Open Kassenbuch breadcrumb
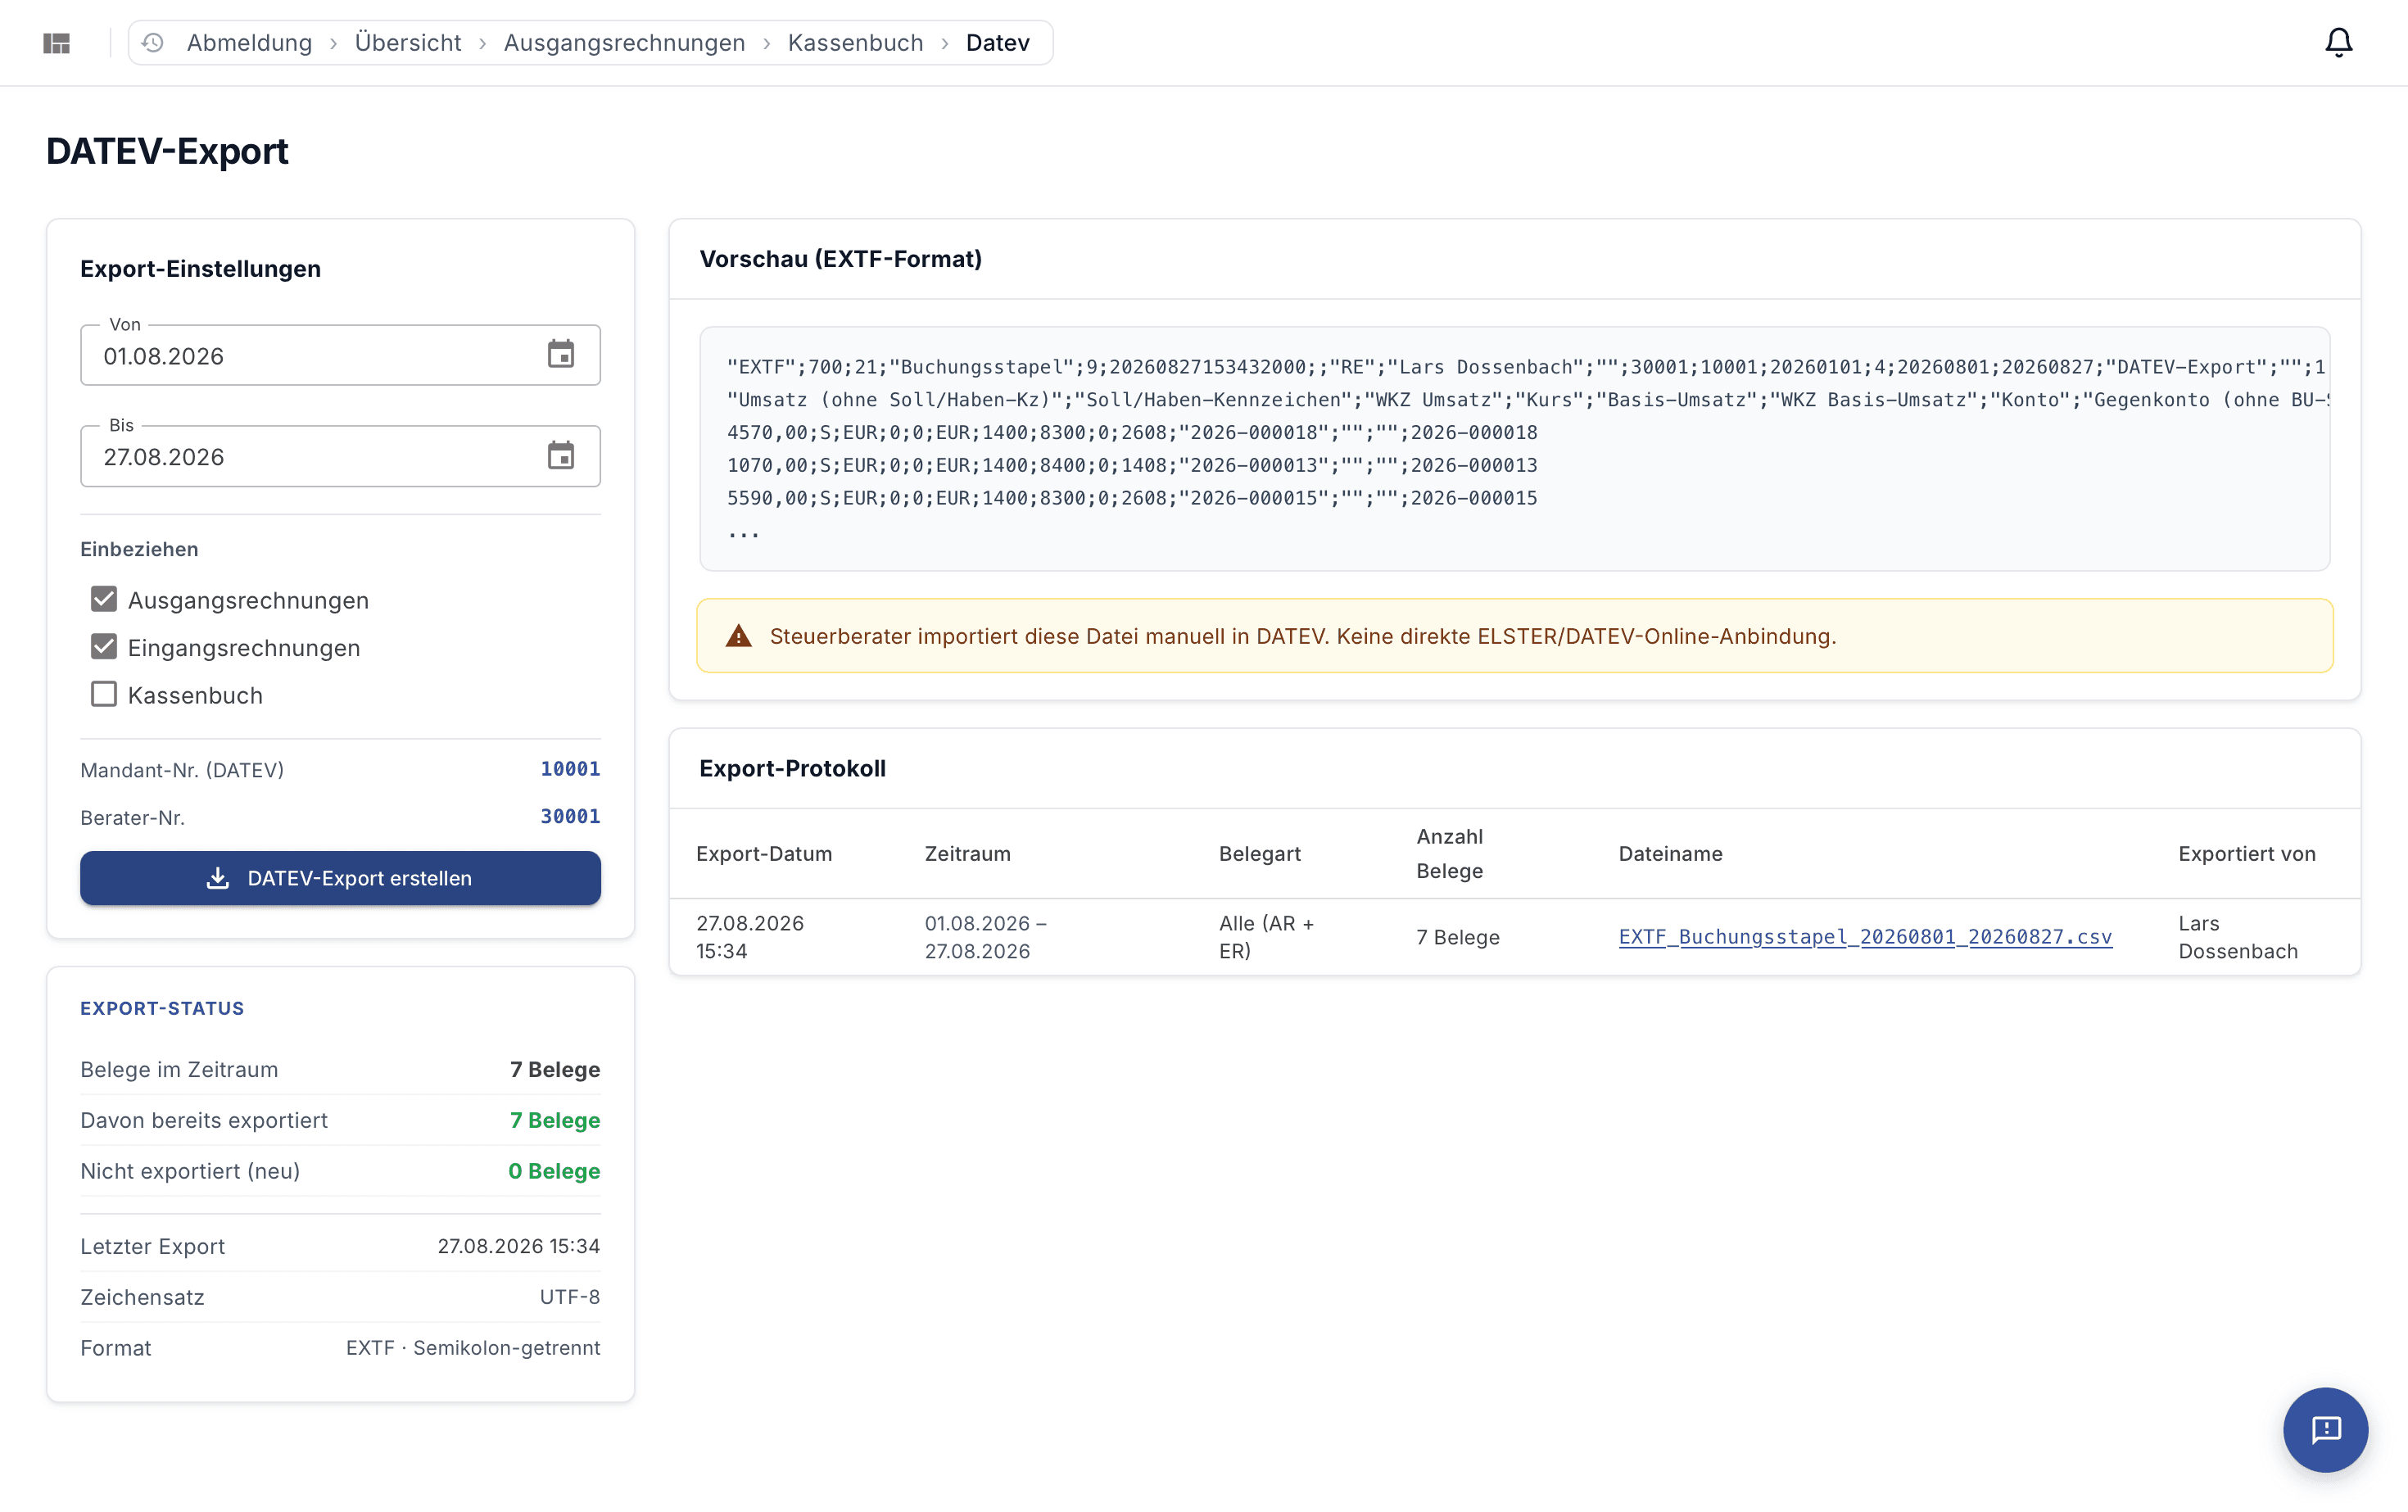This screenshot has width=2408, height=1512. tap(855, 43)
